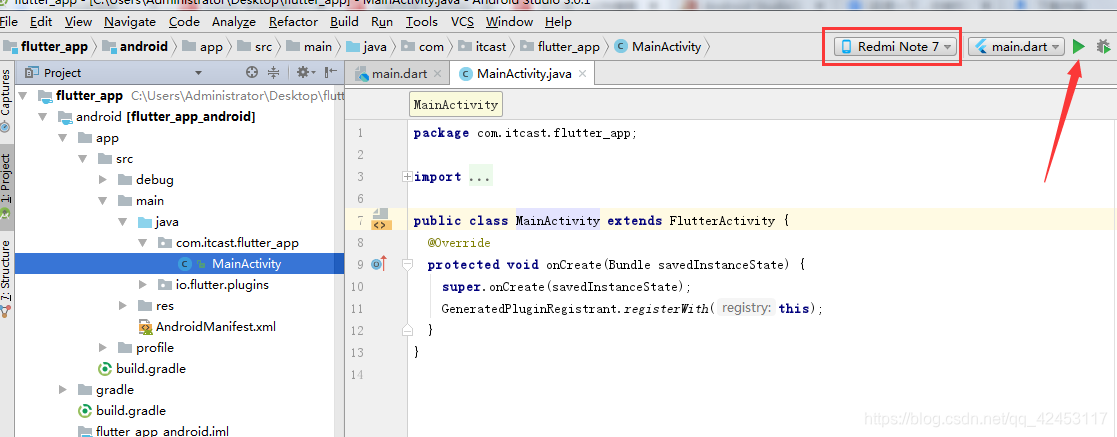Collapse the flutter_app root project node
The height and width of the screenshot is (437, 1117).
point(24,96)
